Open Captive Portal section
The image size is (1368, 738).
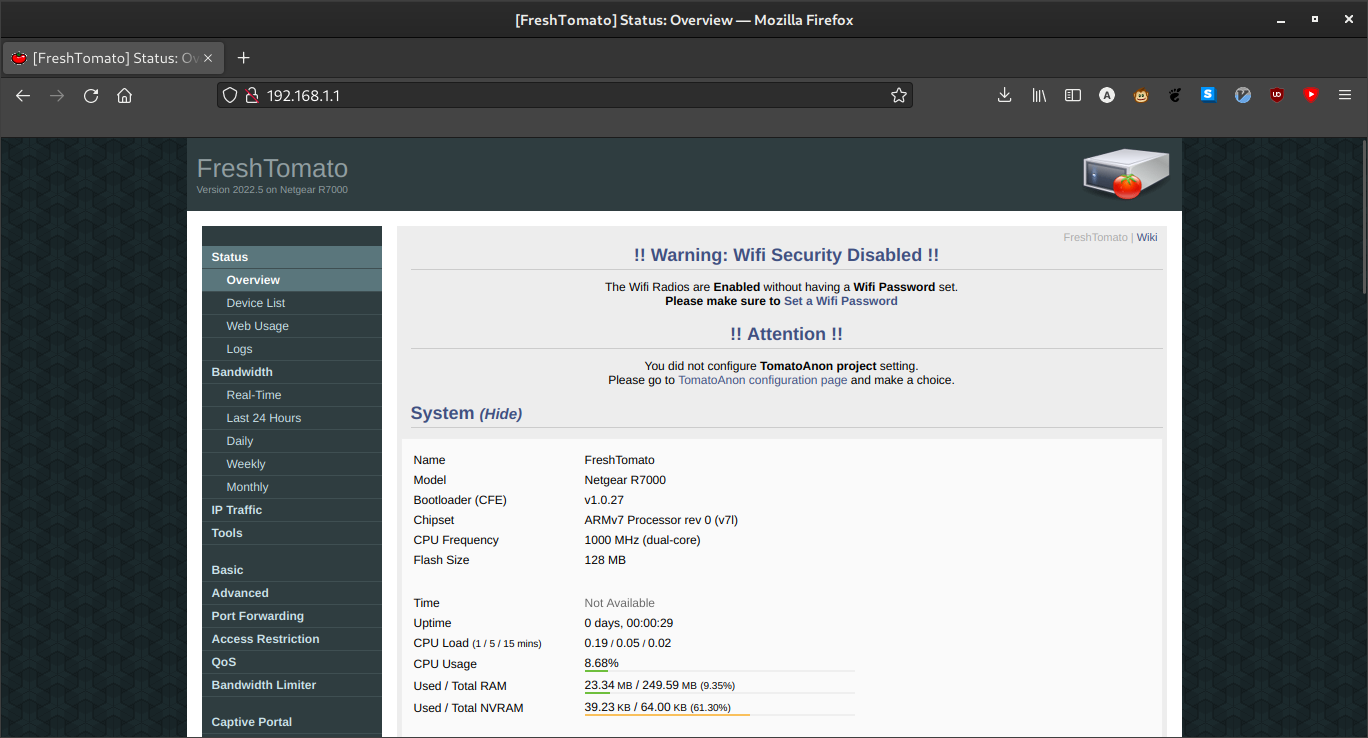292,722
